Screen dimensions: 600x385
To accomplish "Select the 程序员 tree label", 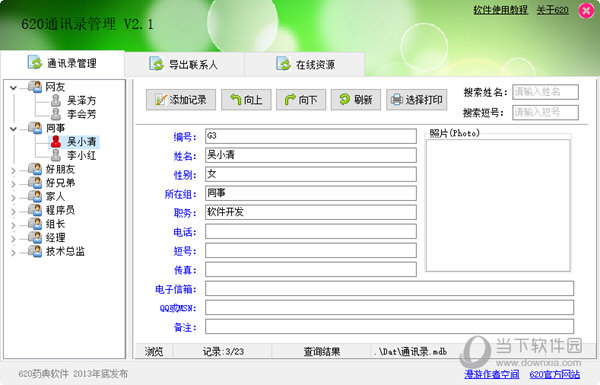I will (x=60, y=210).
